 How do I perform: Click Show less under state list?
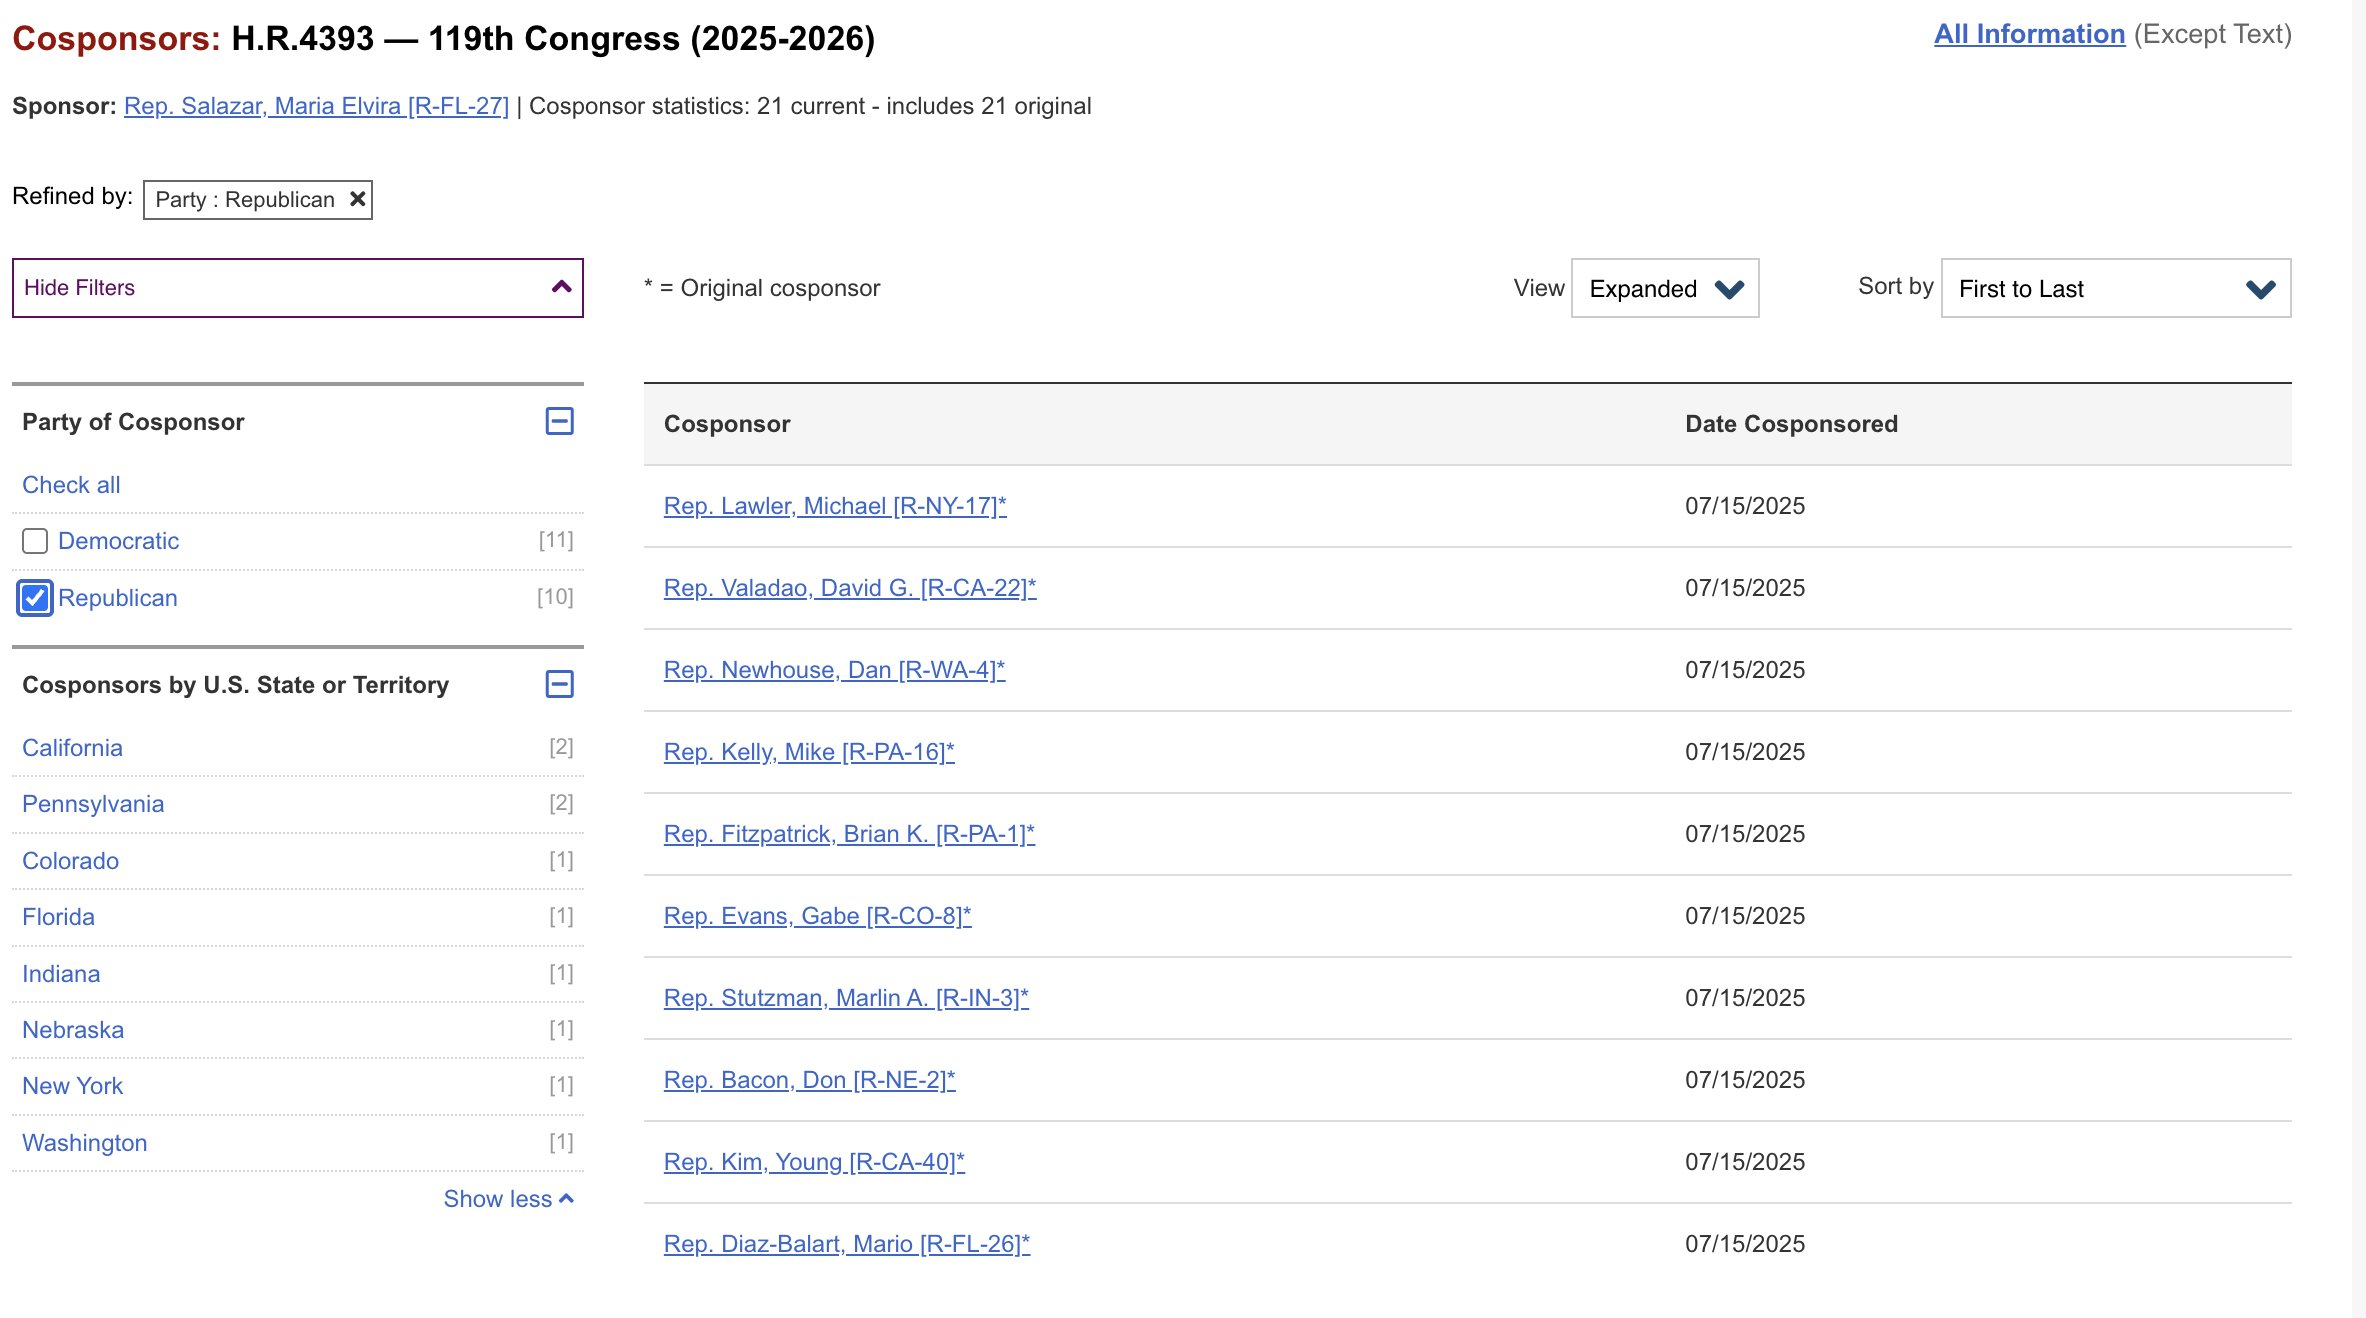point(508,1198)
